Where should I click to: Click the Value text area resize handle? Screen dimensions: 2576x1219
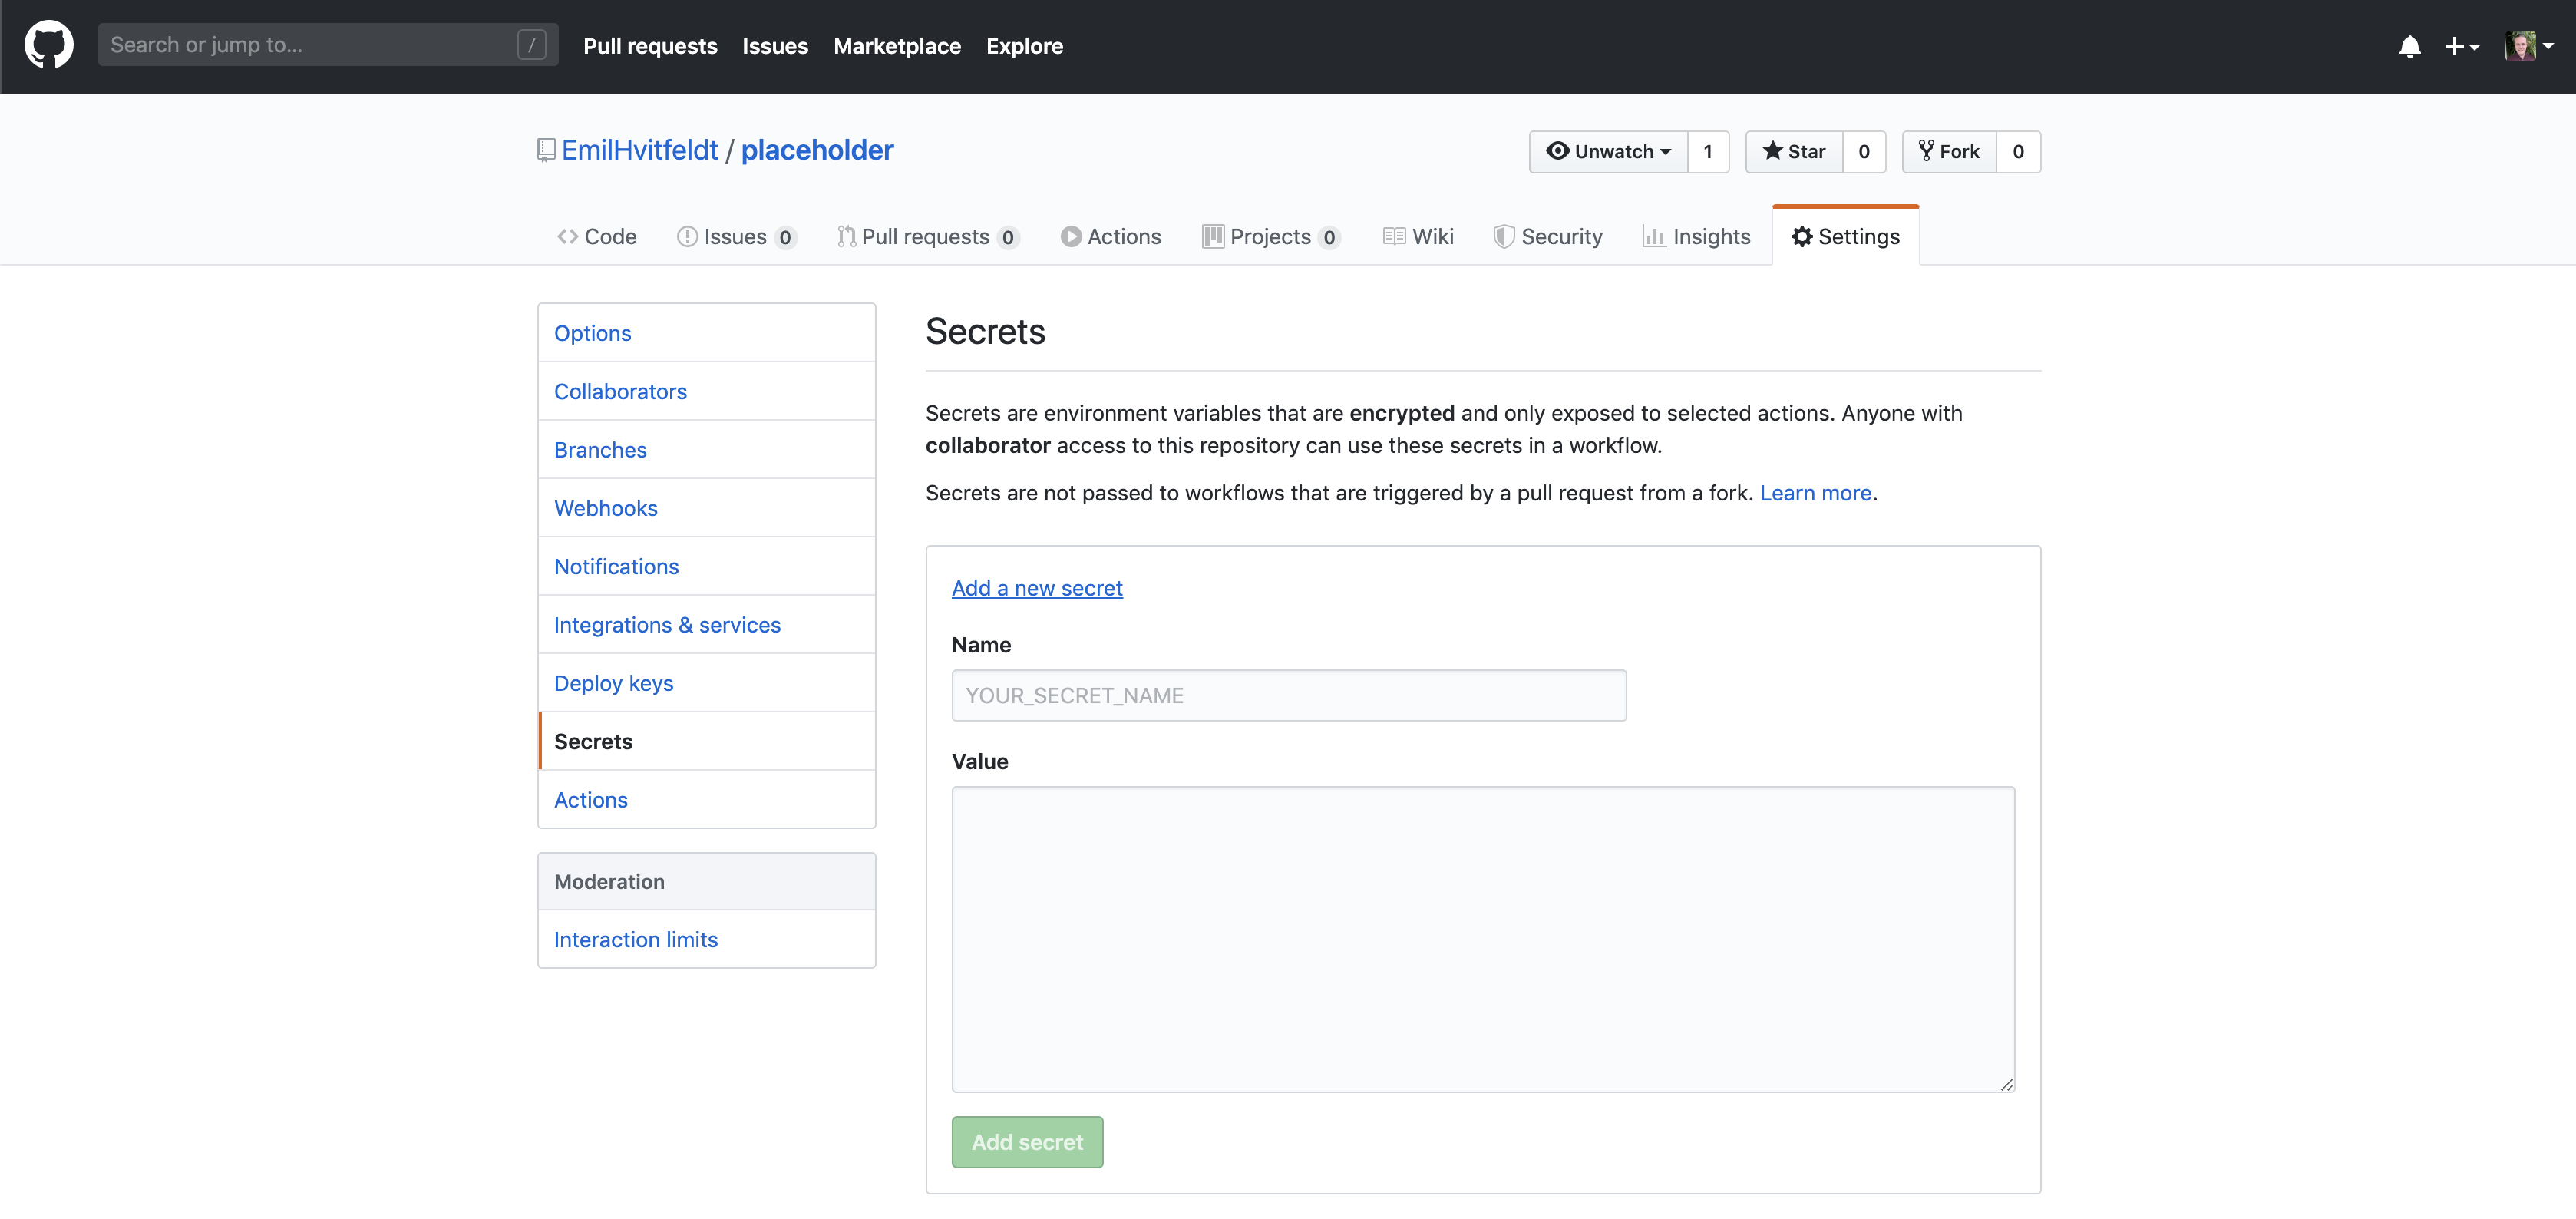coord(2006,1084)
